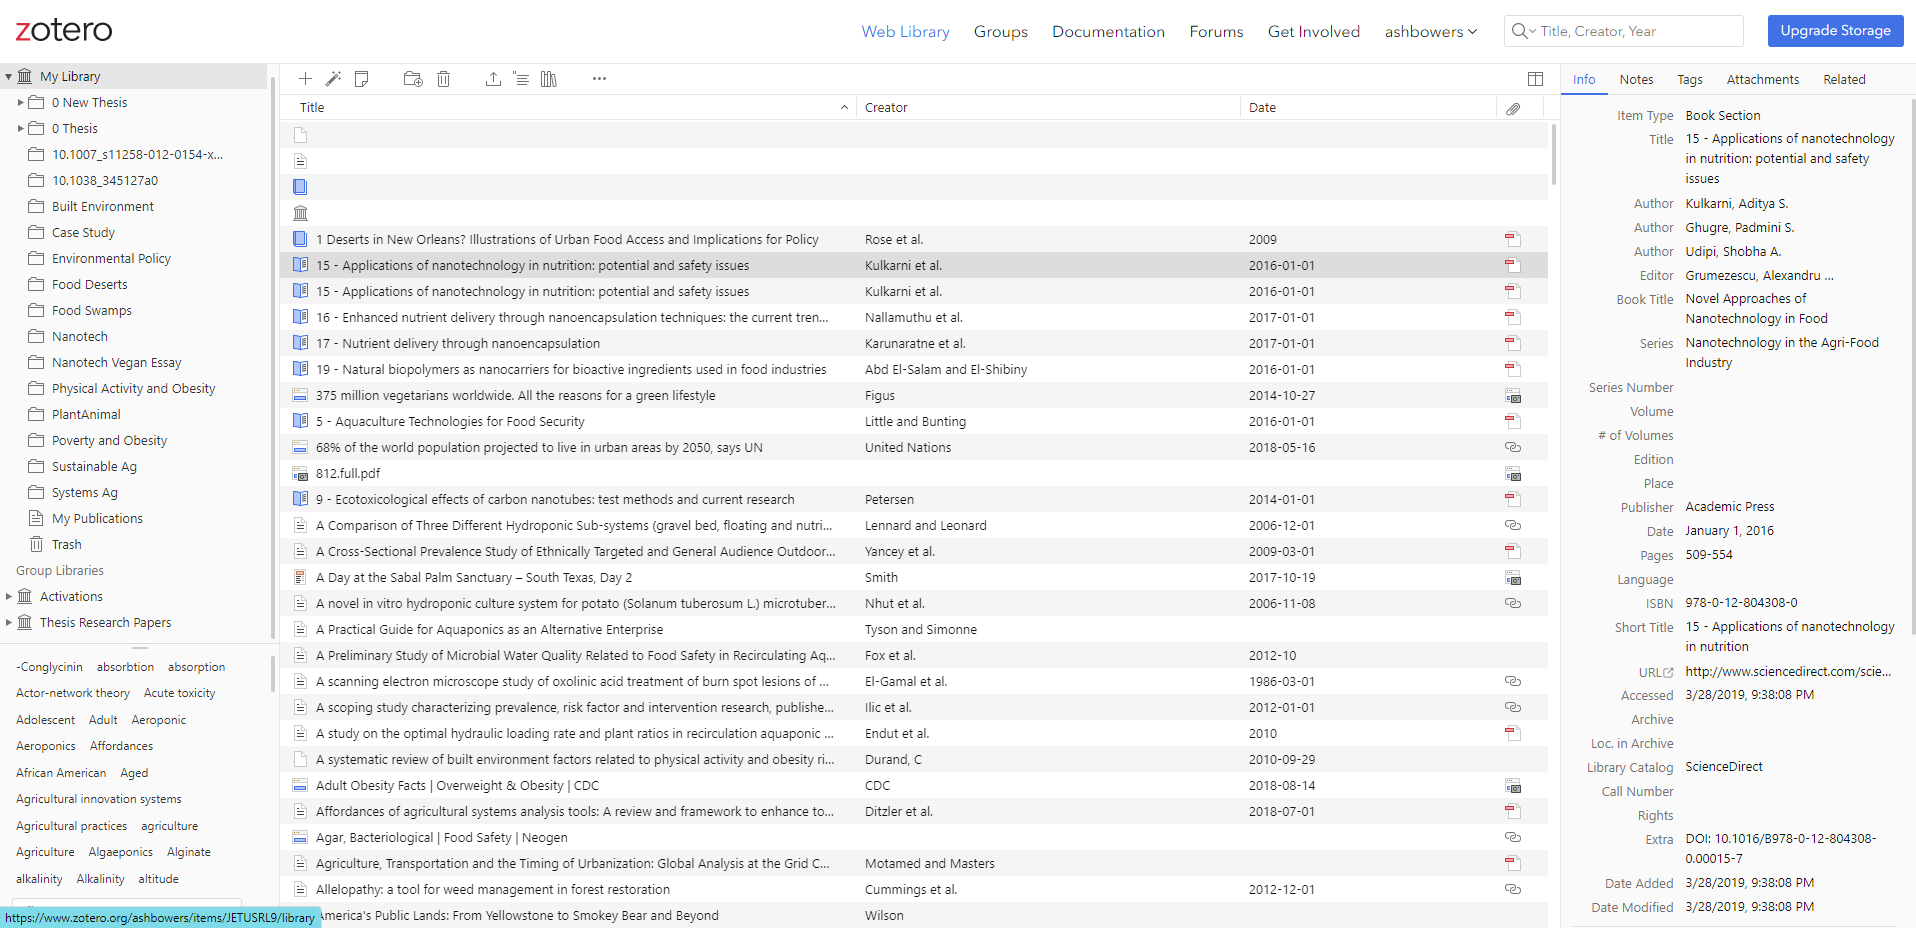The height and width of the screenshot is (928, 1916).
Task: Open the New Collection folder icon
Action: pos(412,78)
